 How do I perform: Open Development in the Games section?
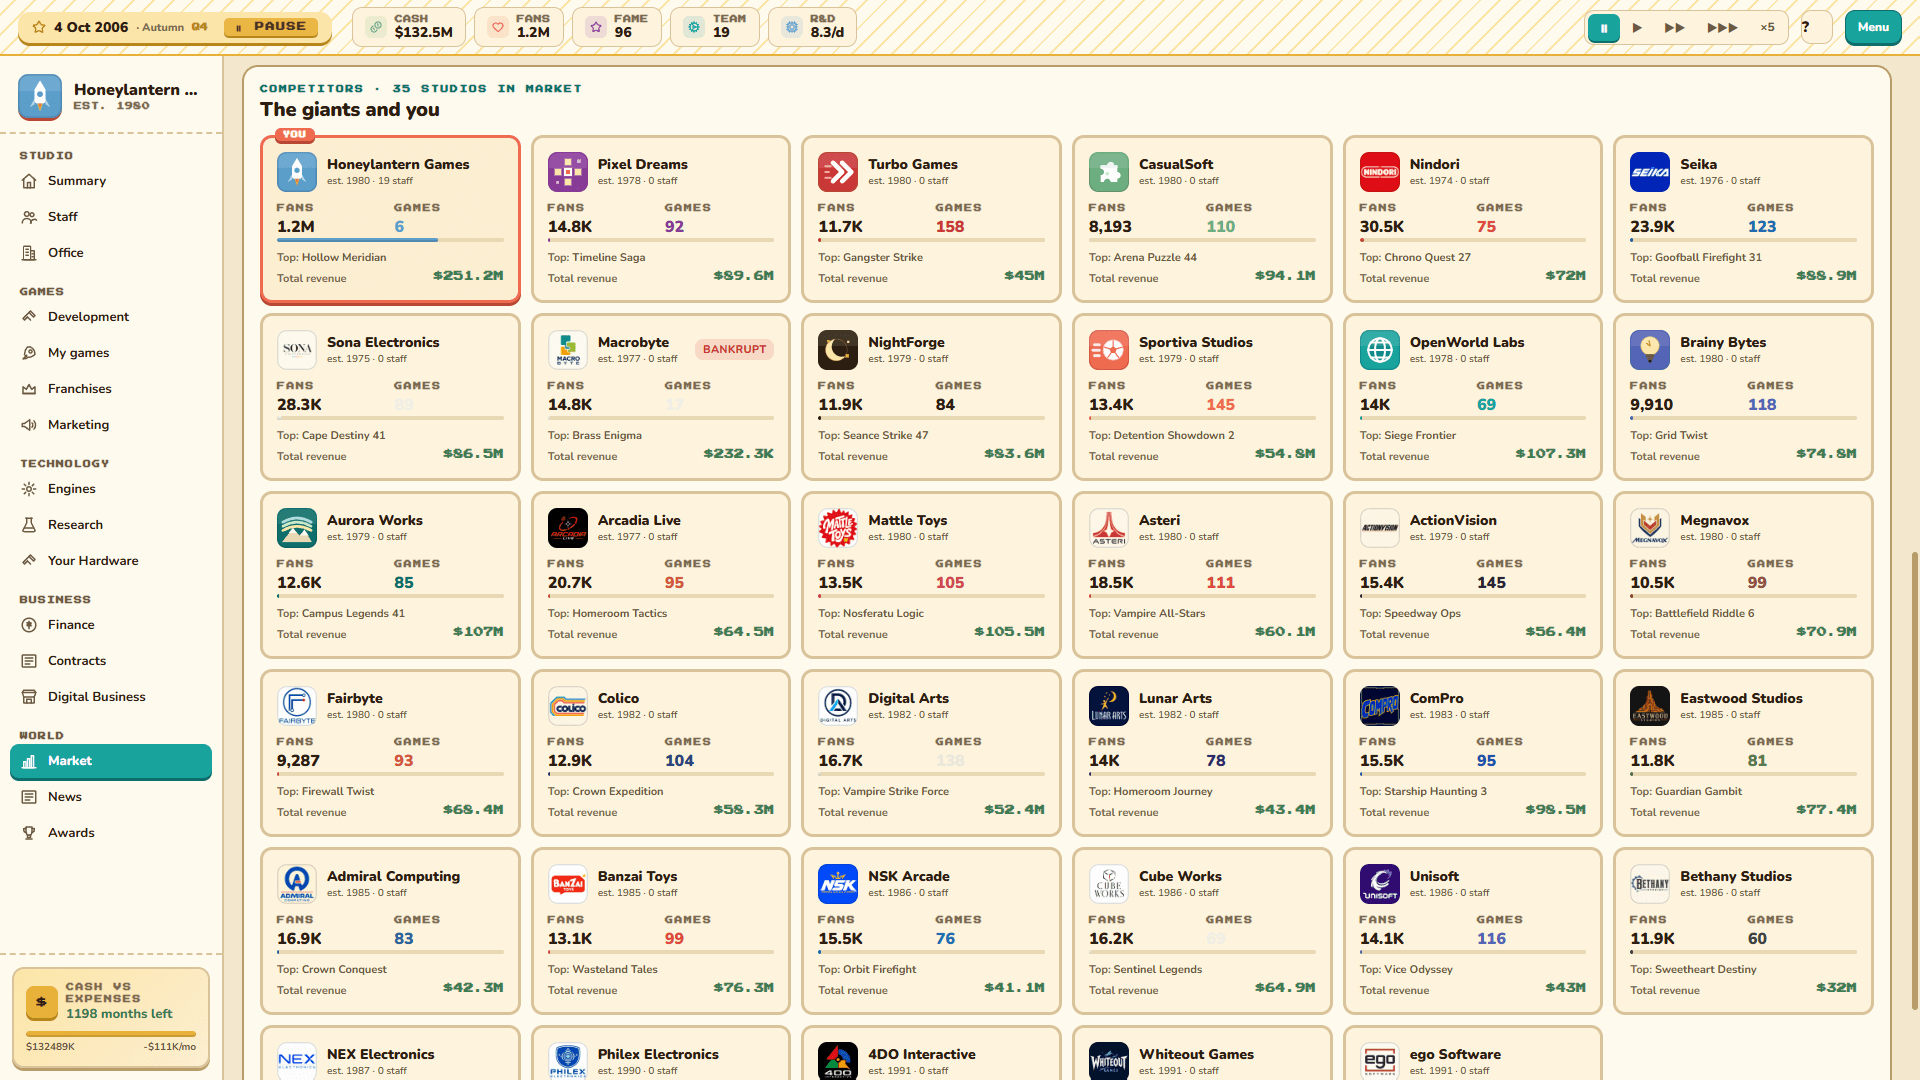[x=111, y=317]
